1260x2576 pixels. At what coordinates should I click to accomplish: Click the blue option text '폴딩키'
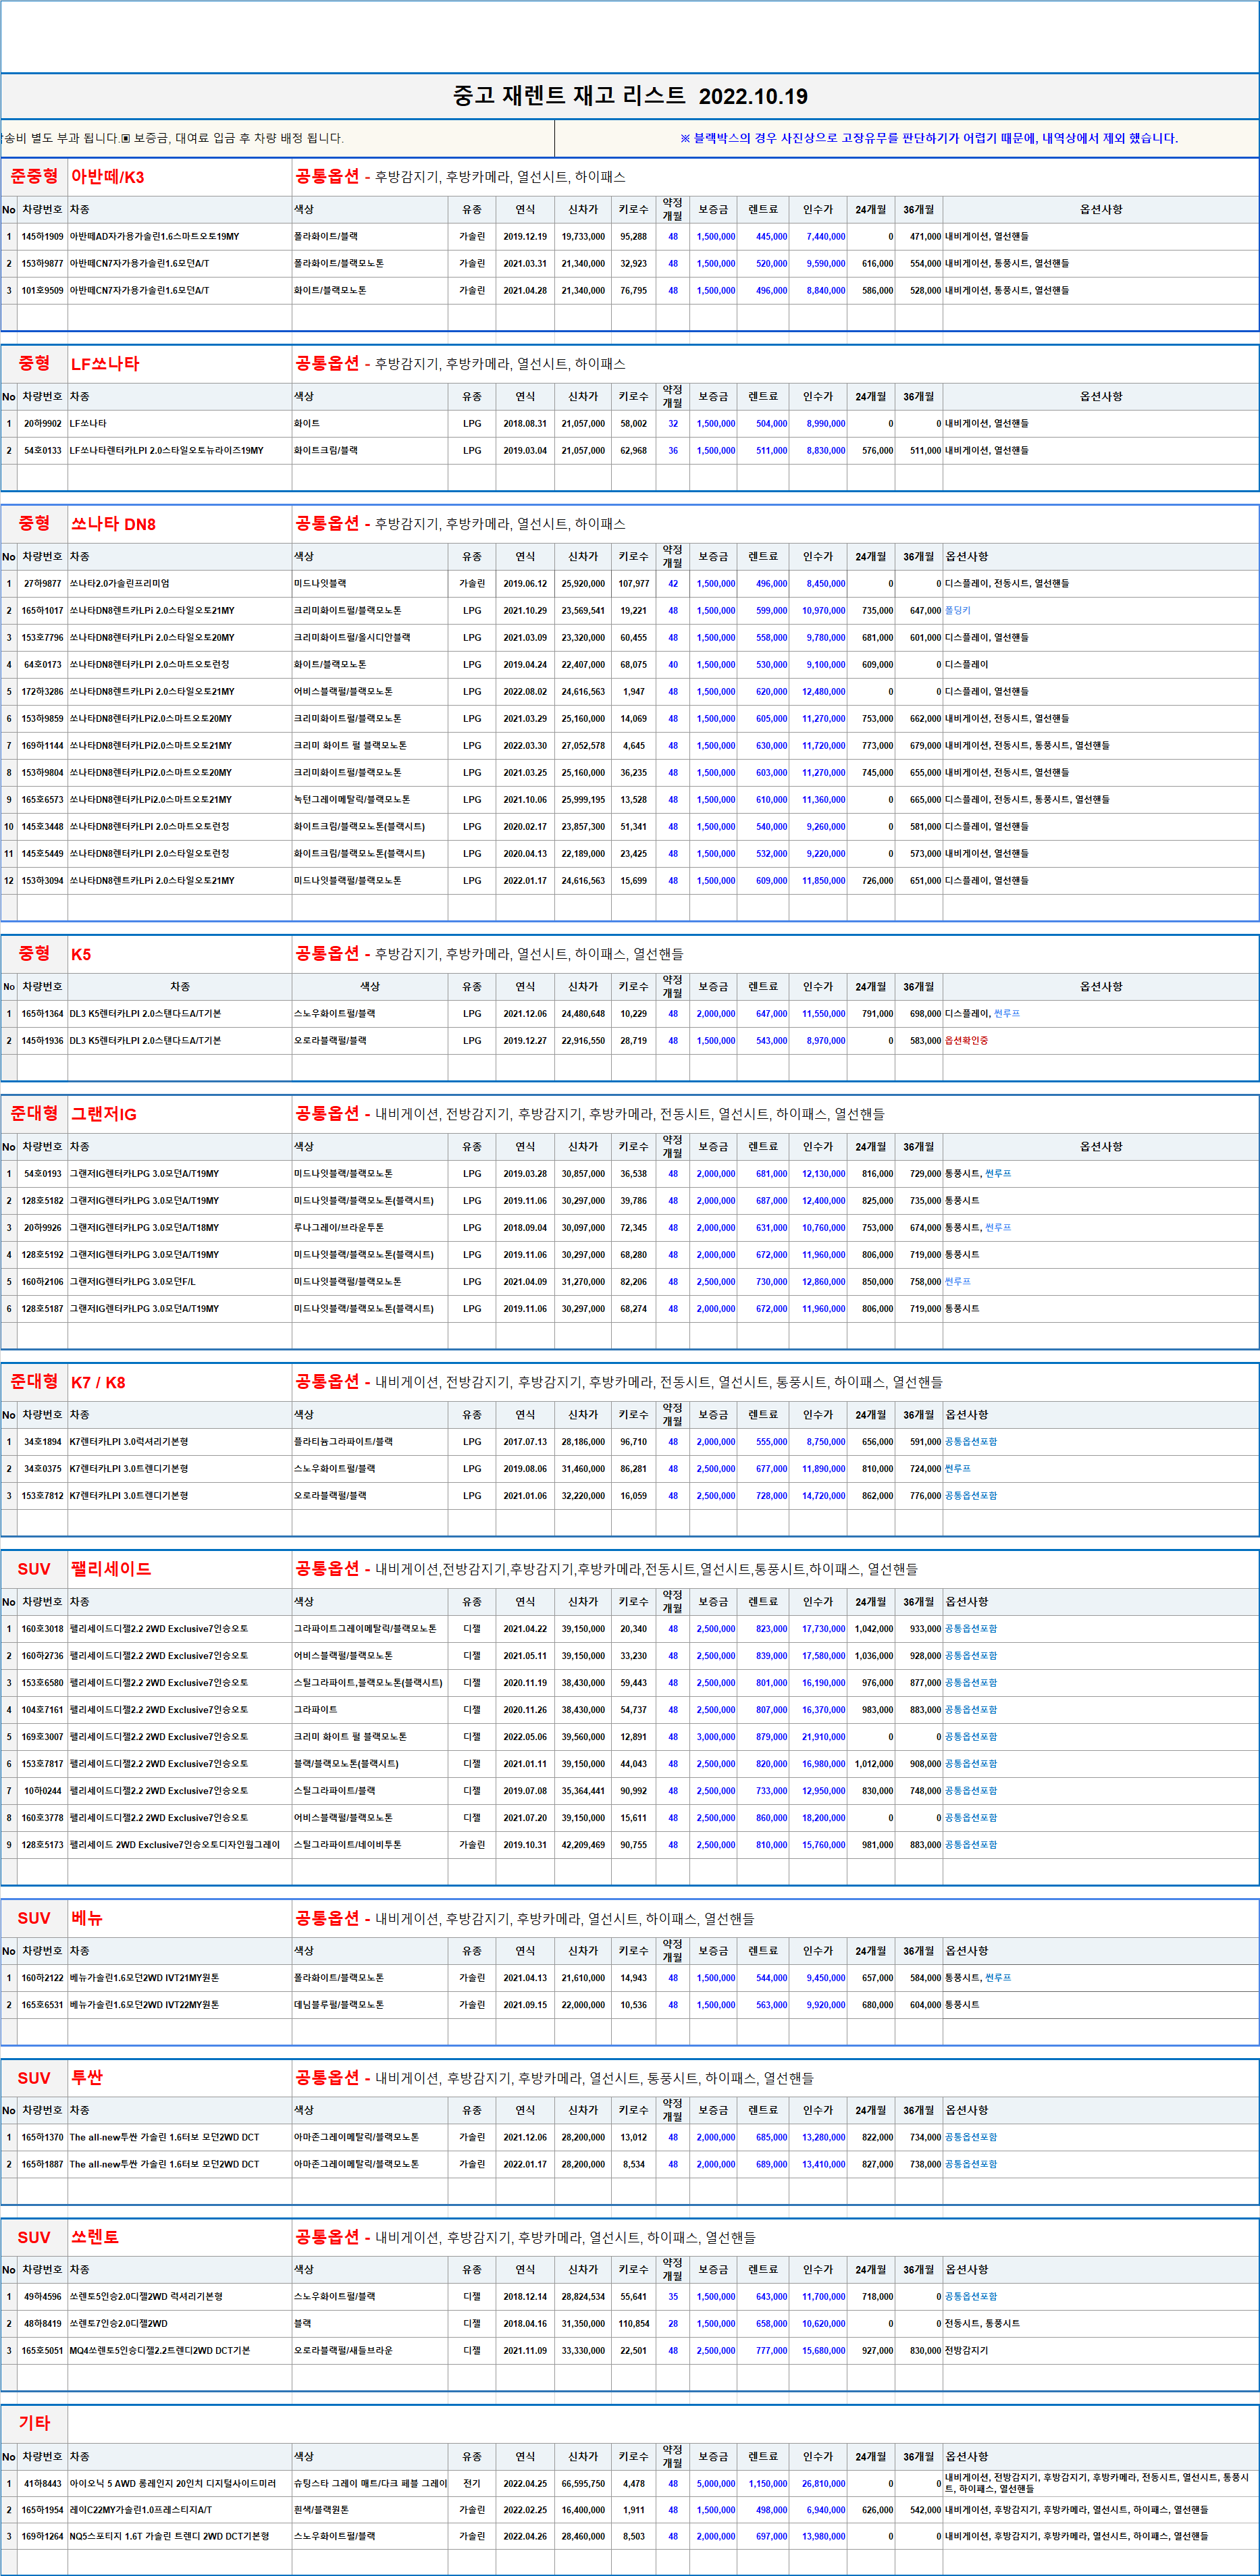coord(958,611)
